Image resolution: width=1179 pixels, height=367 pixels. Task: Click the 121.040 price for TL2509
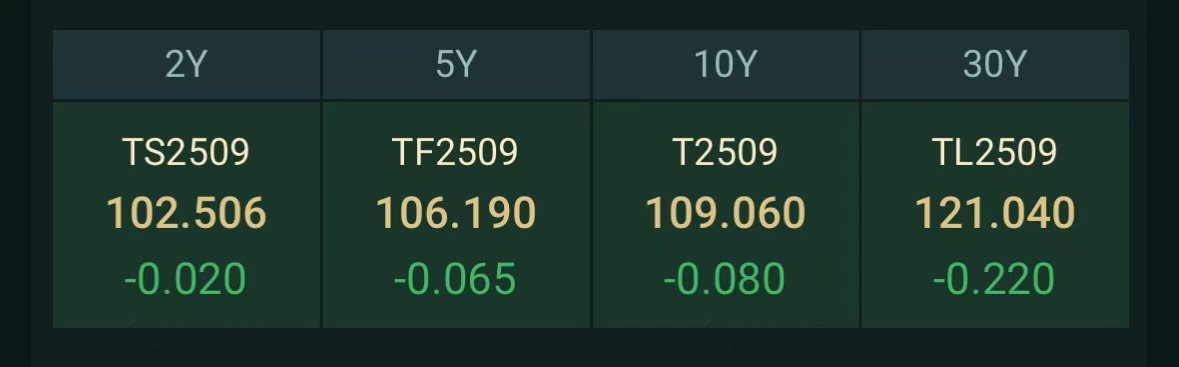[x=995, y=213]
